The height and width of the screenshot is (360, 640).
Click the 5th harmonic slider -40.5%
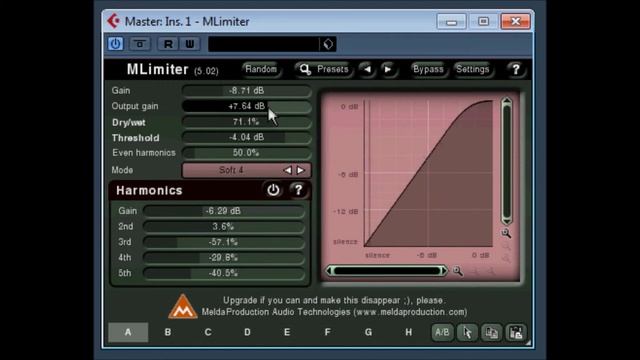pos(224,273)
